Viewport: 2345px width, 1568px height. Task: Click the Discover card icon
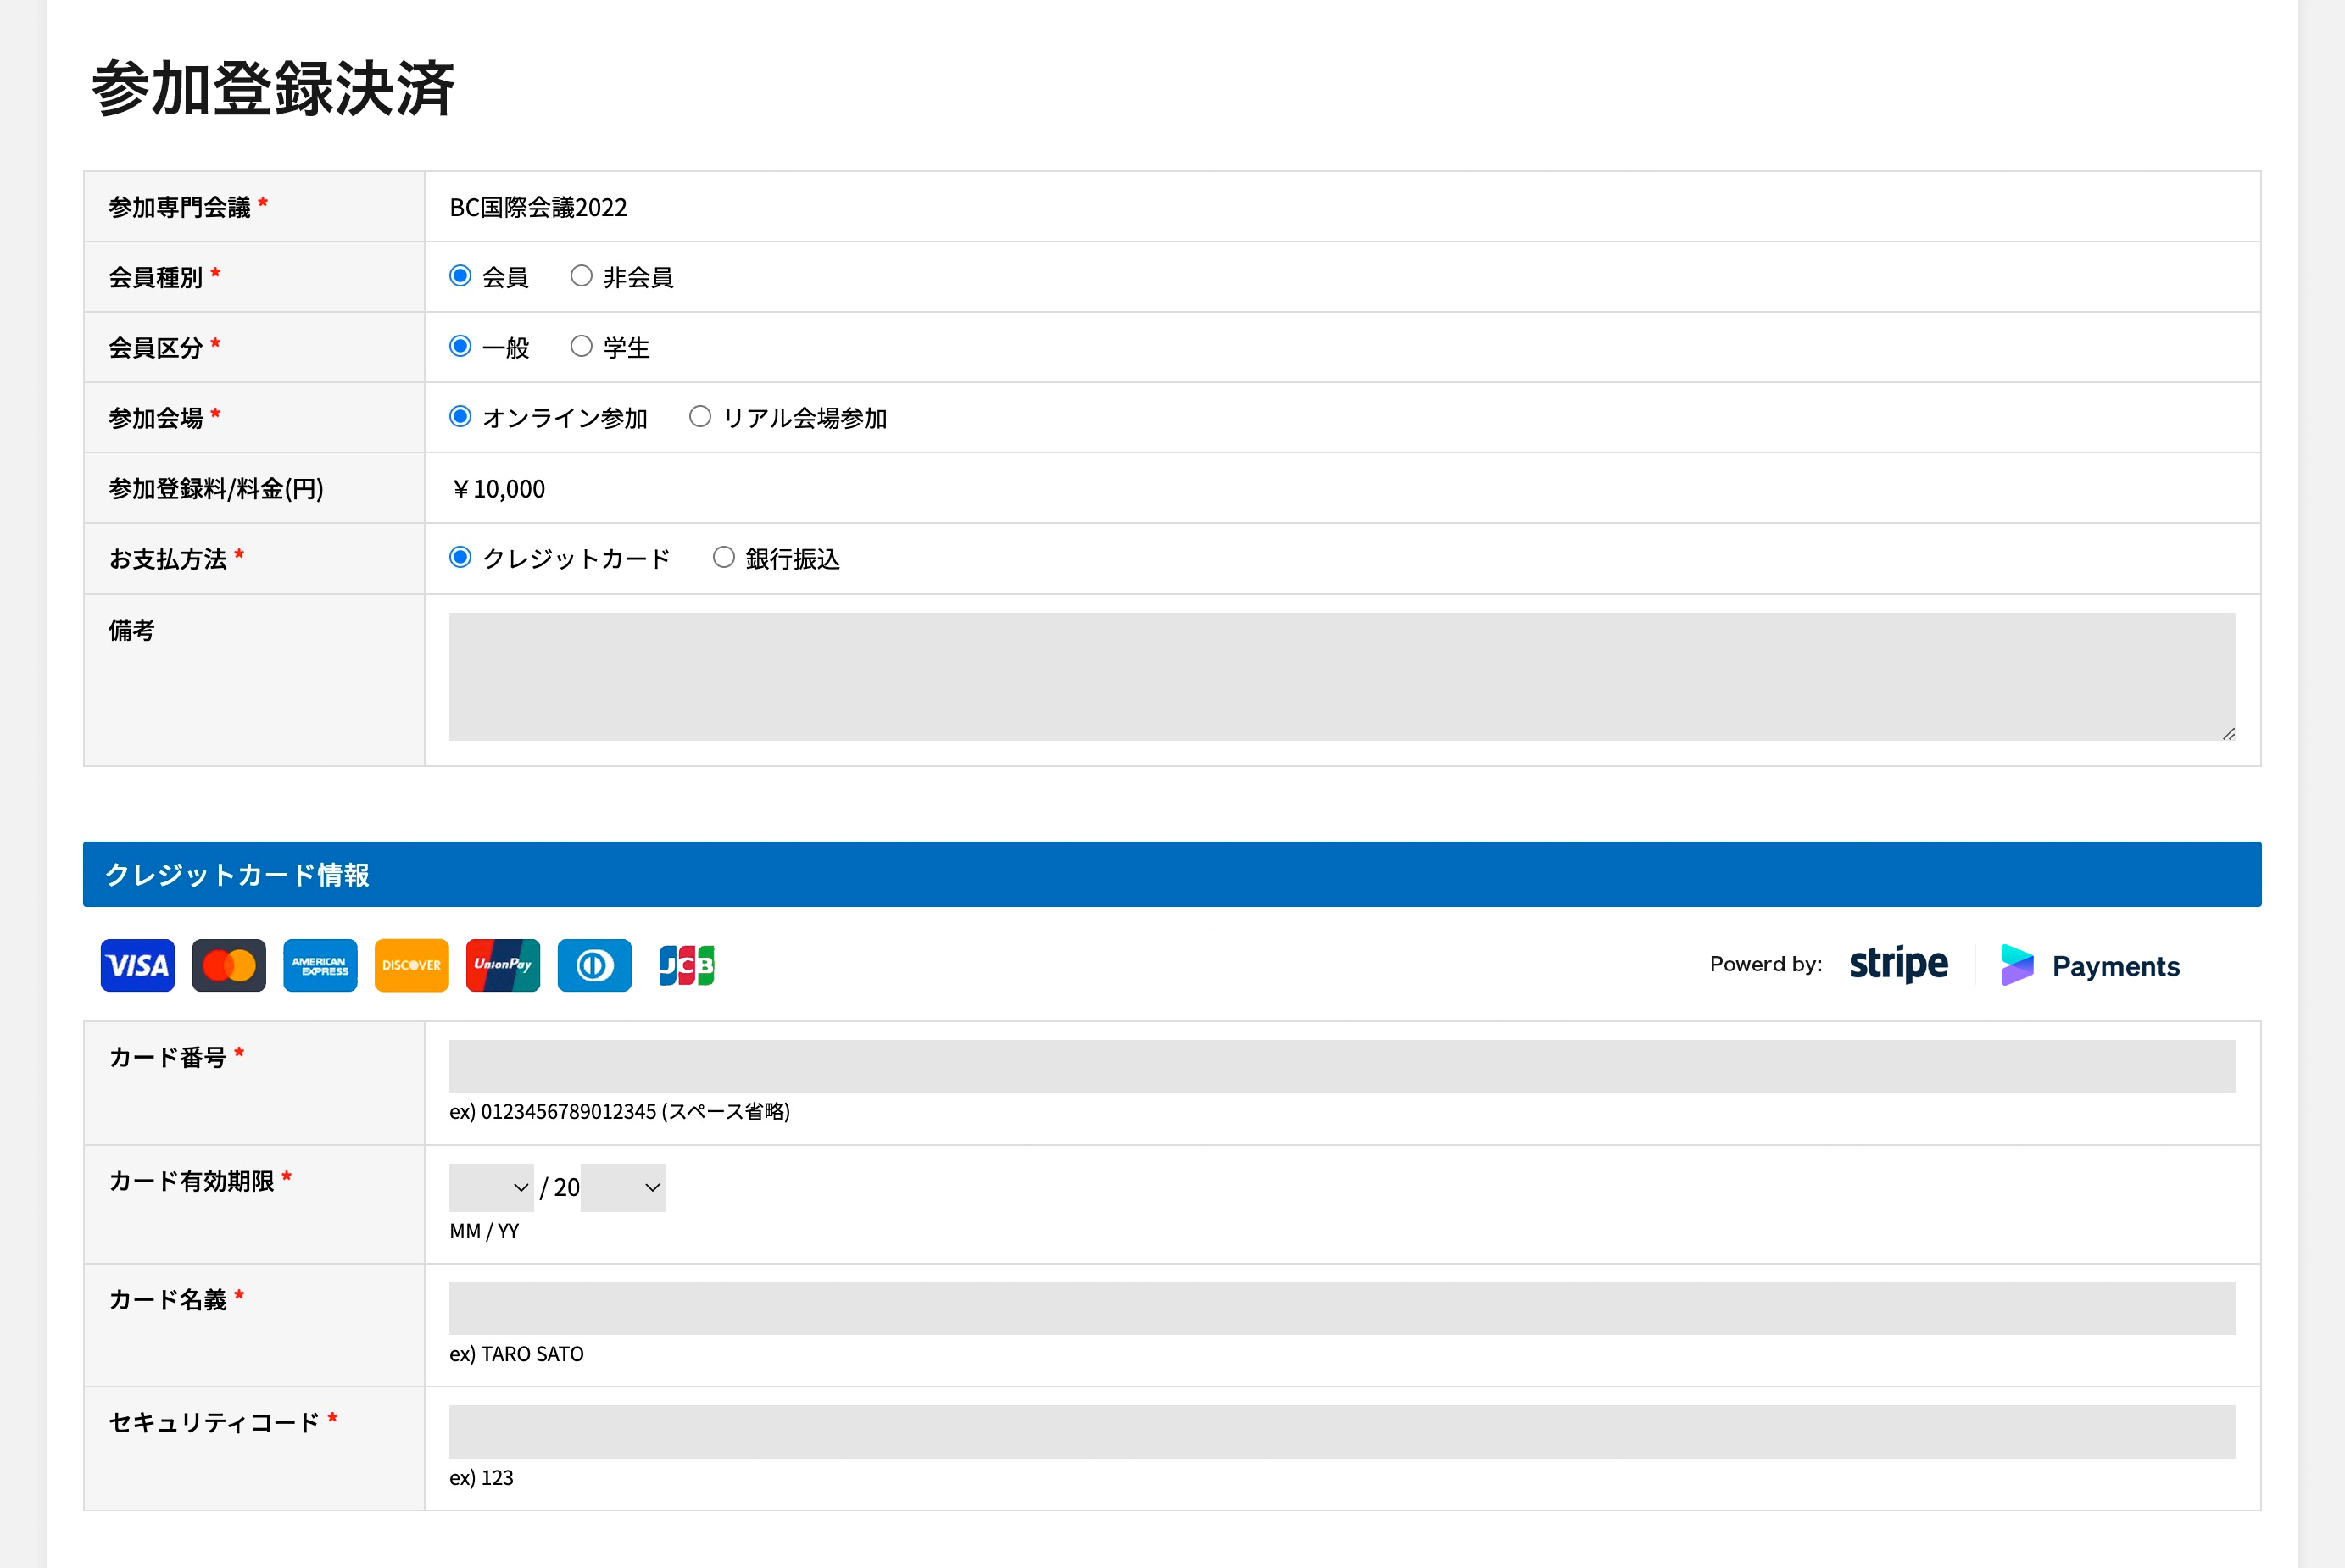click(411, 965)
